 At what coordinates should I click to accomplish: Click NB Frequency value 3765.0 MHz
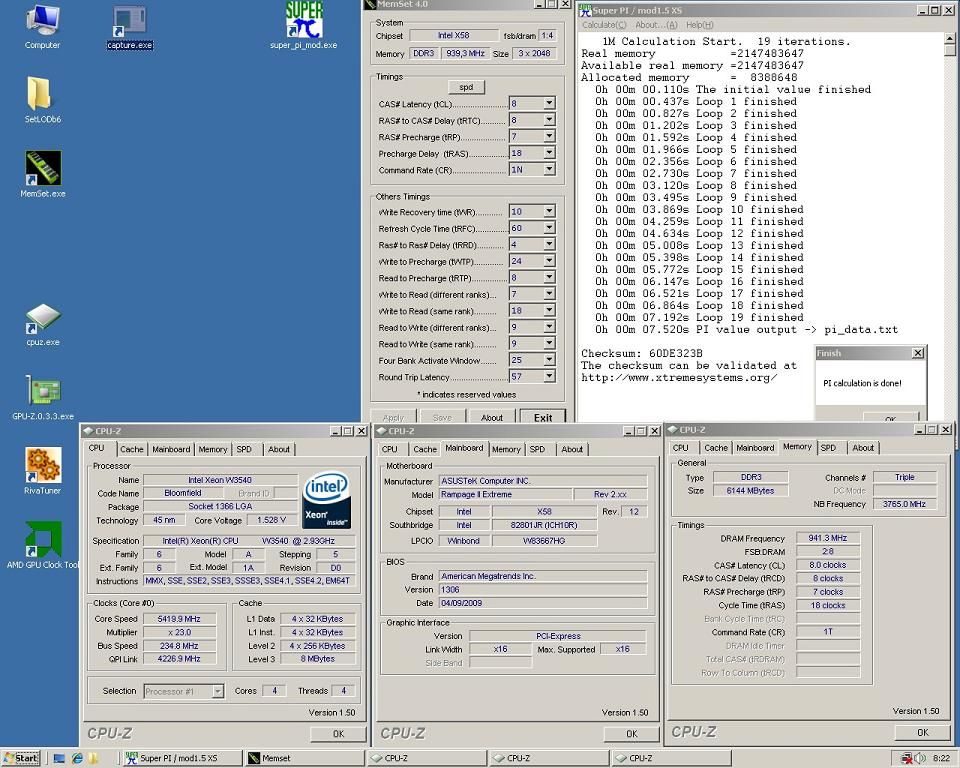click(904, 504)
